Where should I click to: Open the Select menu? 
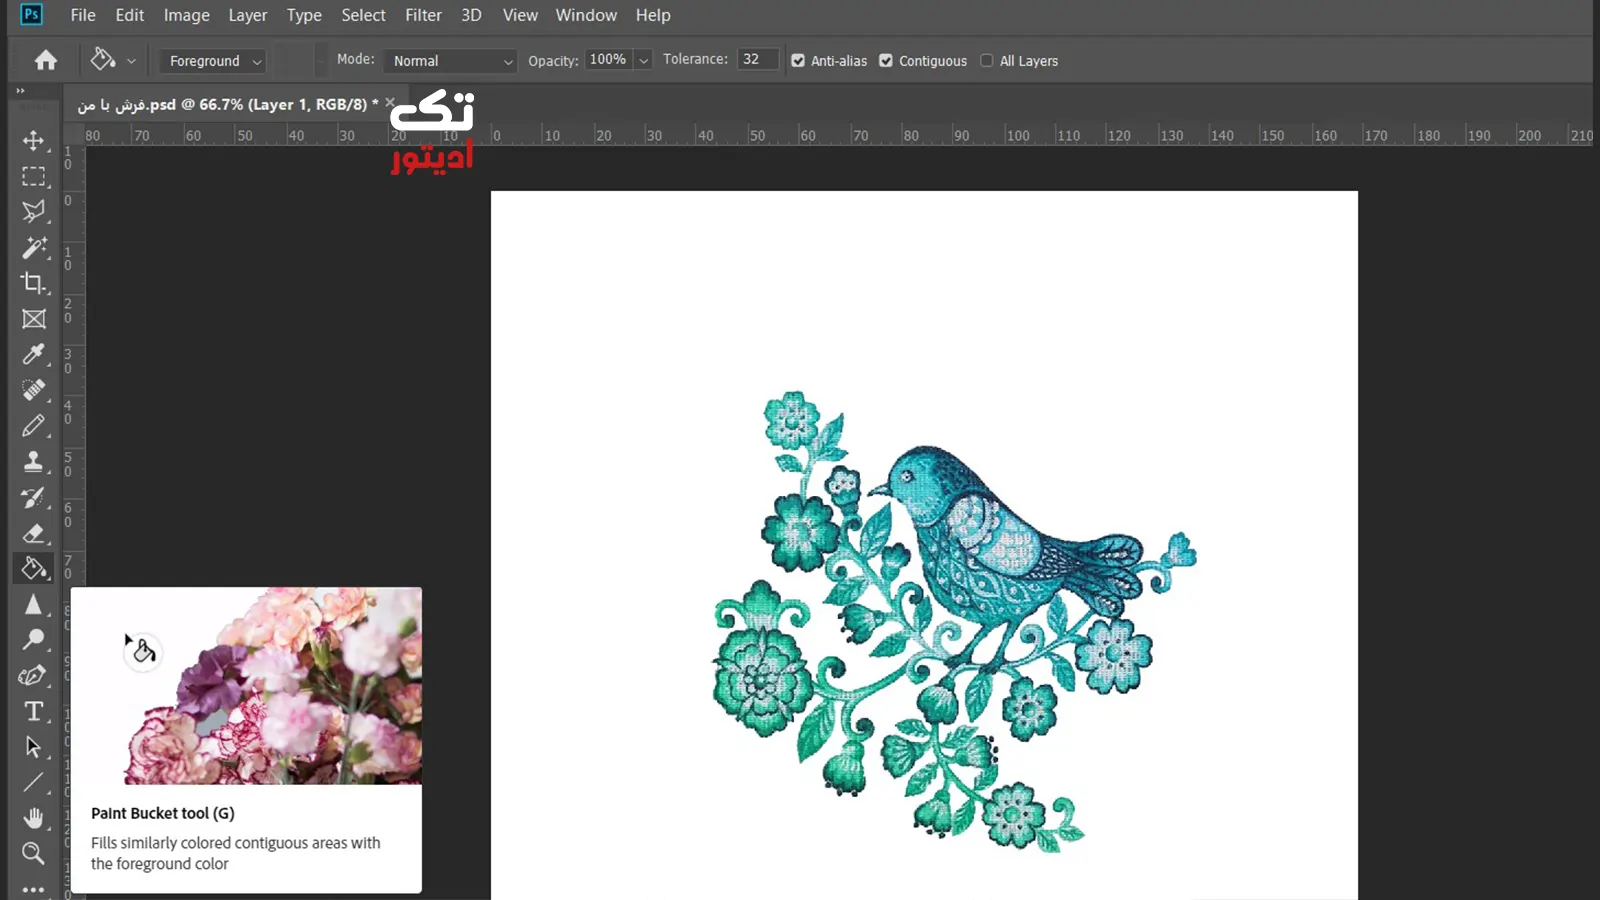[x=363, y=15]
